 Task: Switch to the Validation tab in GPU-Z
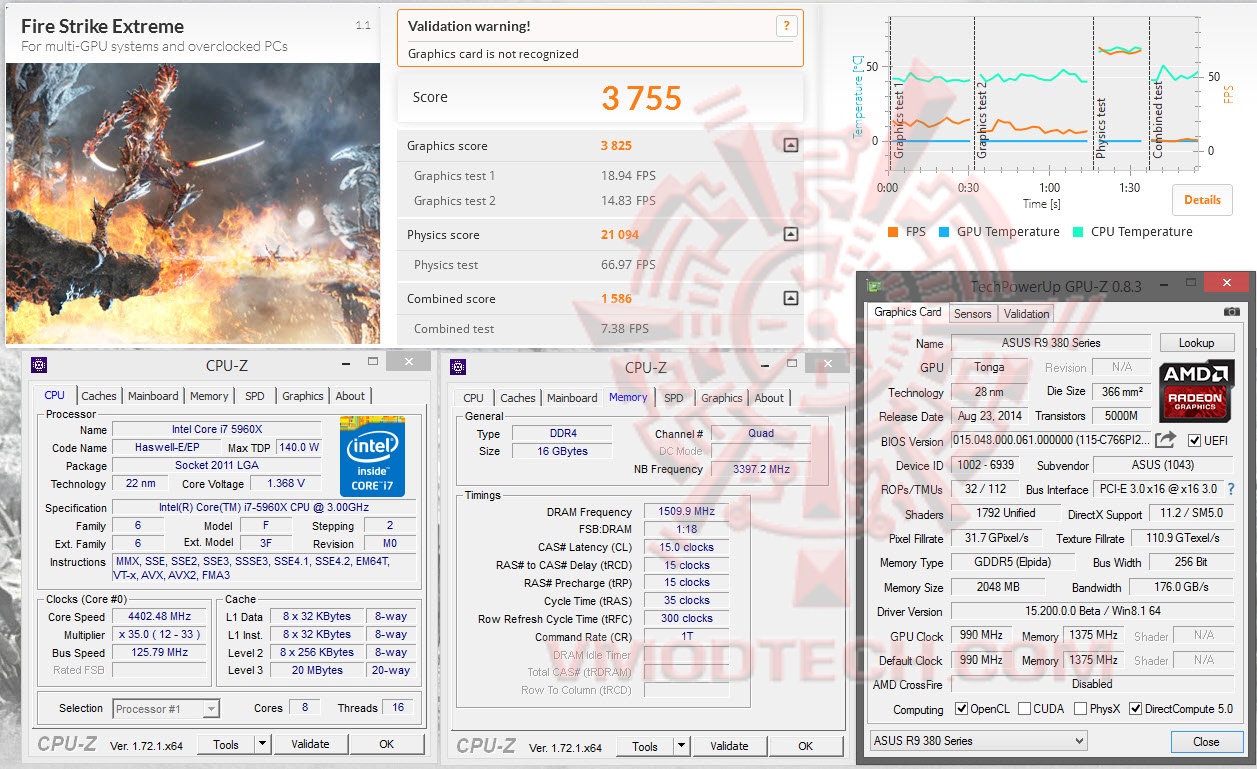click(1027, 313)
